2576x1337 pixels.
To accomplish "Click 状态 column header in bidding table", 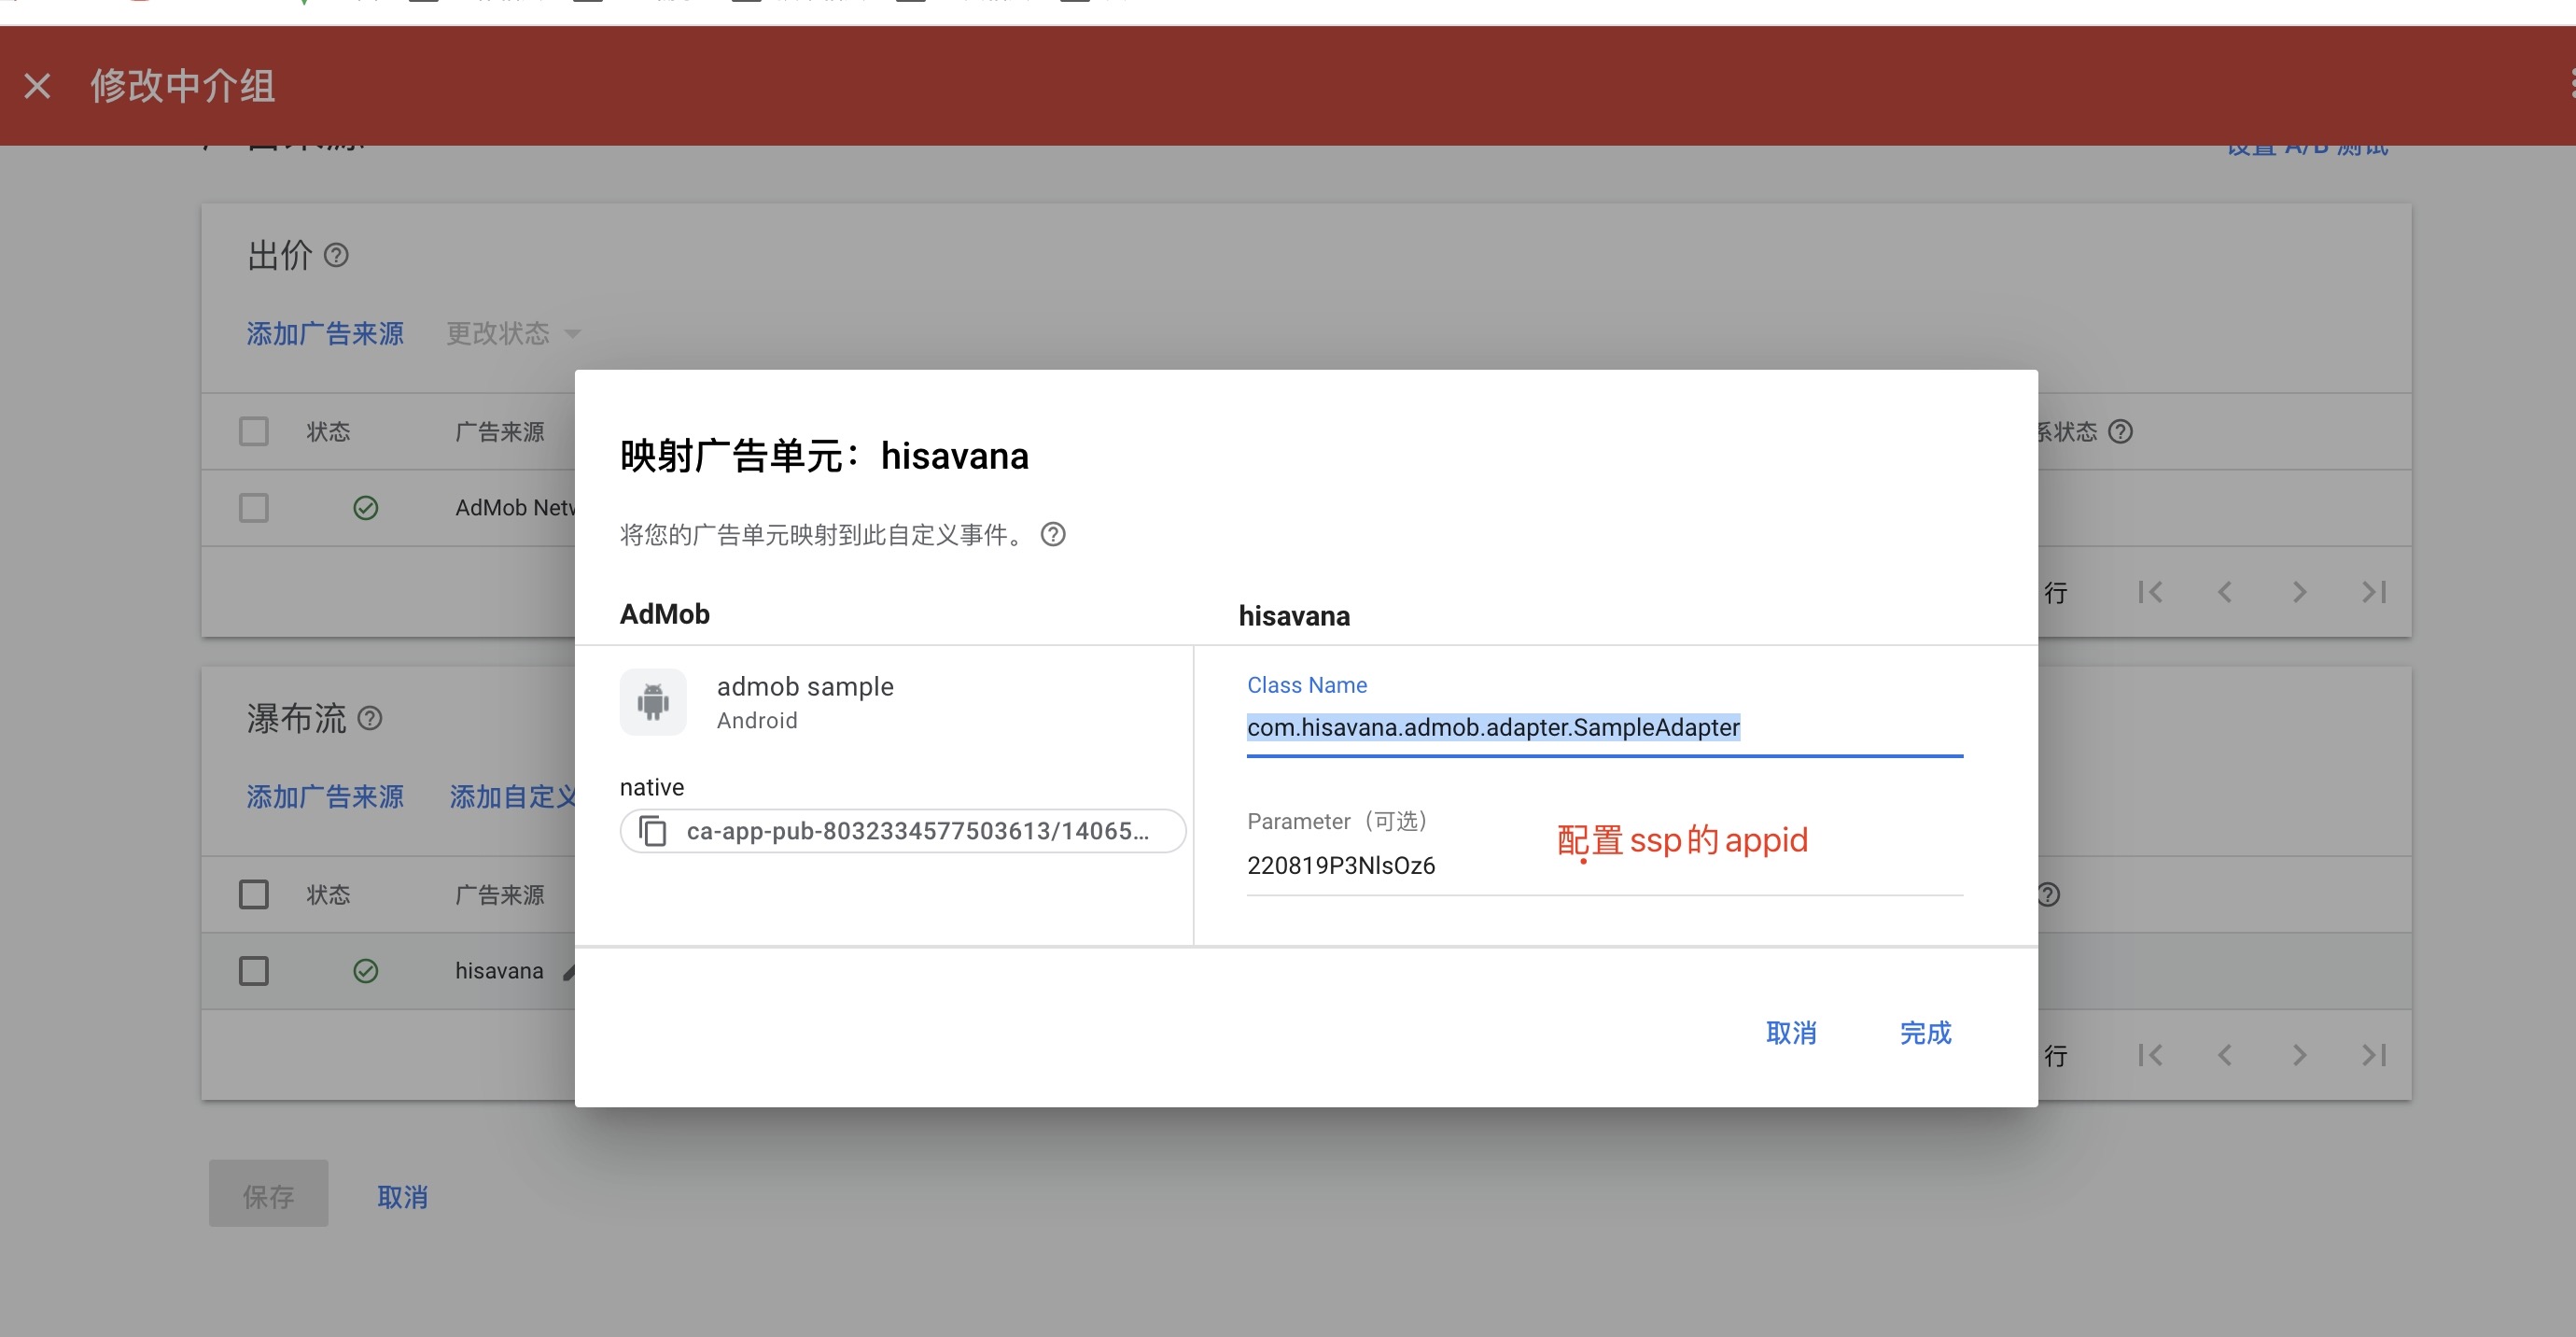I will (328, 431).
